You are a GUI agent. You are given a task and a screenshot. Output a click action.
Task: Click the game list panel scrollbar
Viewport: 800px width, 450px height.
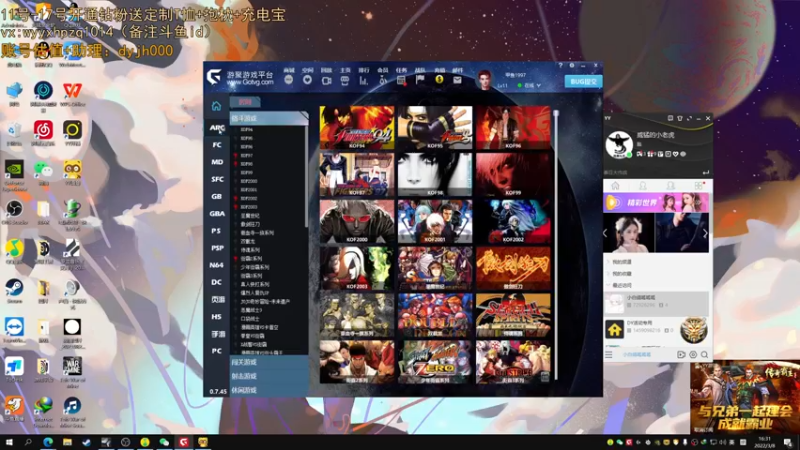pyautogui.click(x=306, y=176)
